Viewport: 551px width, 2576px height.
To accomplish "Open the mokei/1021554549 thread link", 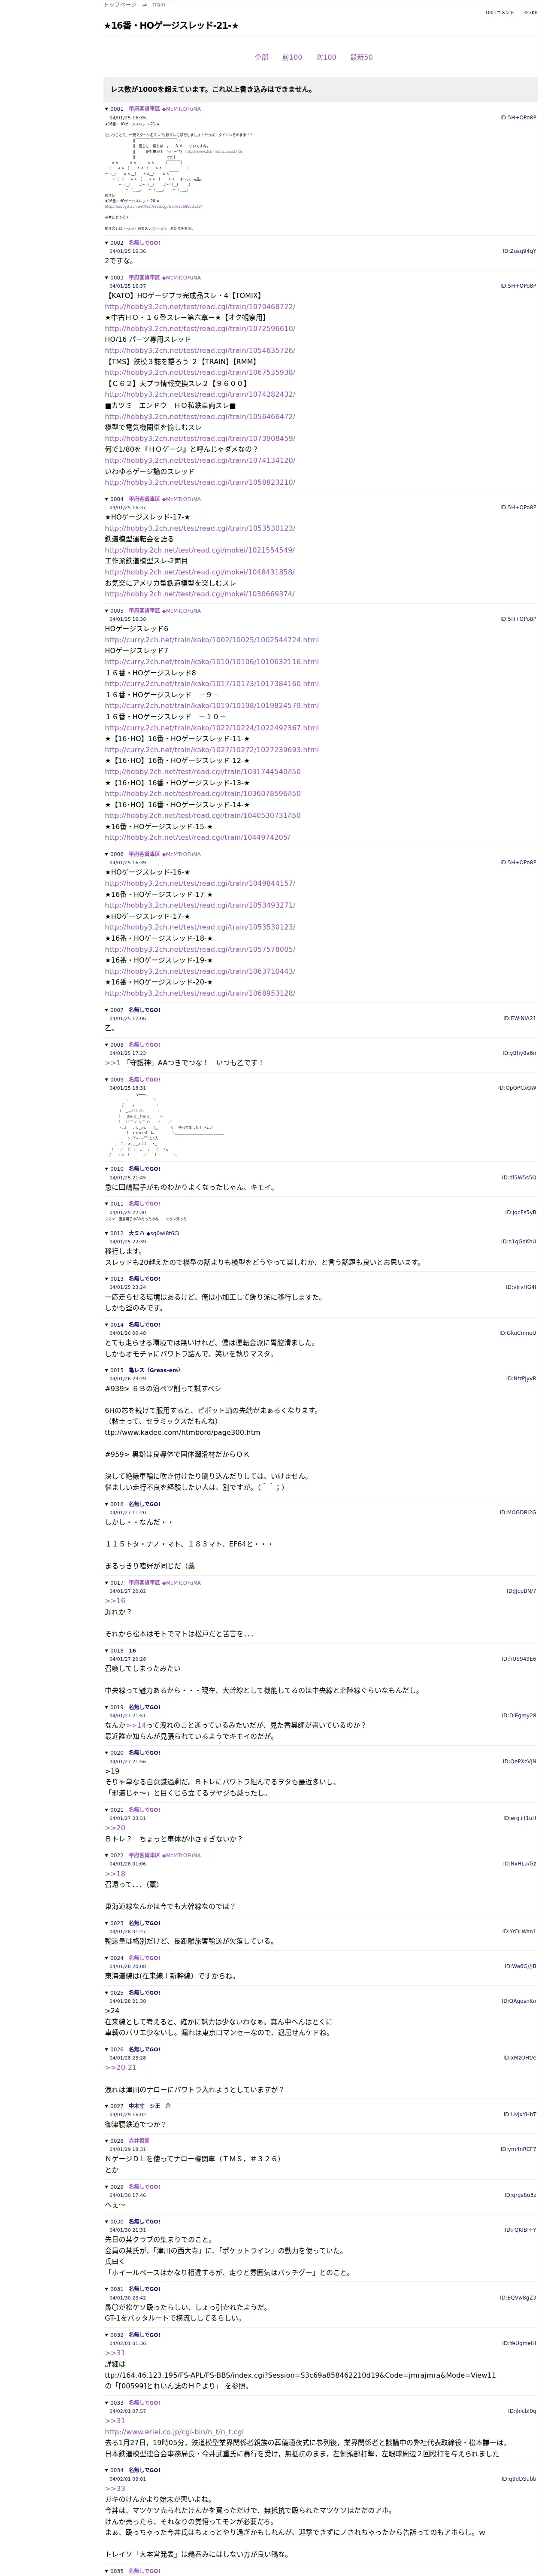I will click(x=200, y=550).
